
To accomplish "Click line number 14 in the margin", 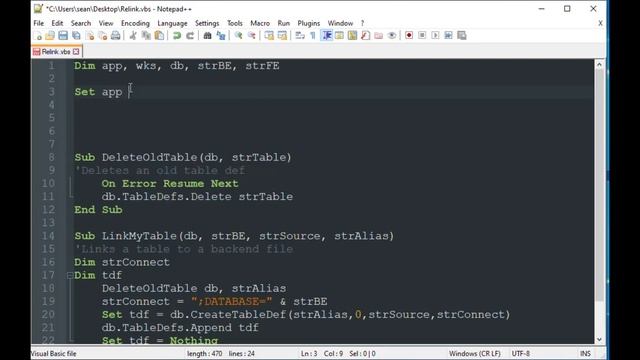I will pos(48,236).
